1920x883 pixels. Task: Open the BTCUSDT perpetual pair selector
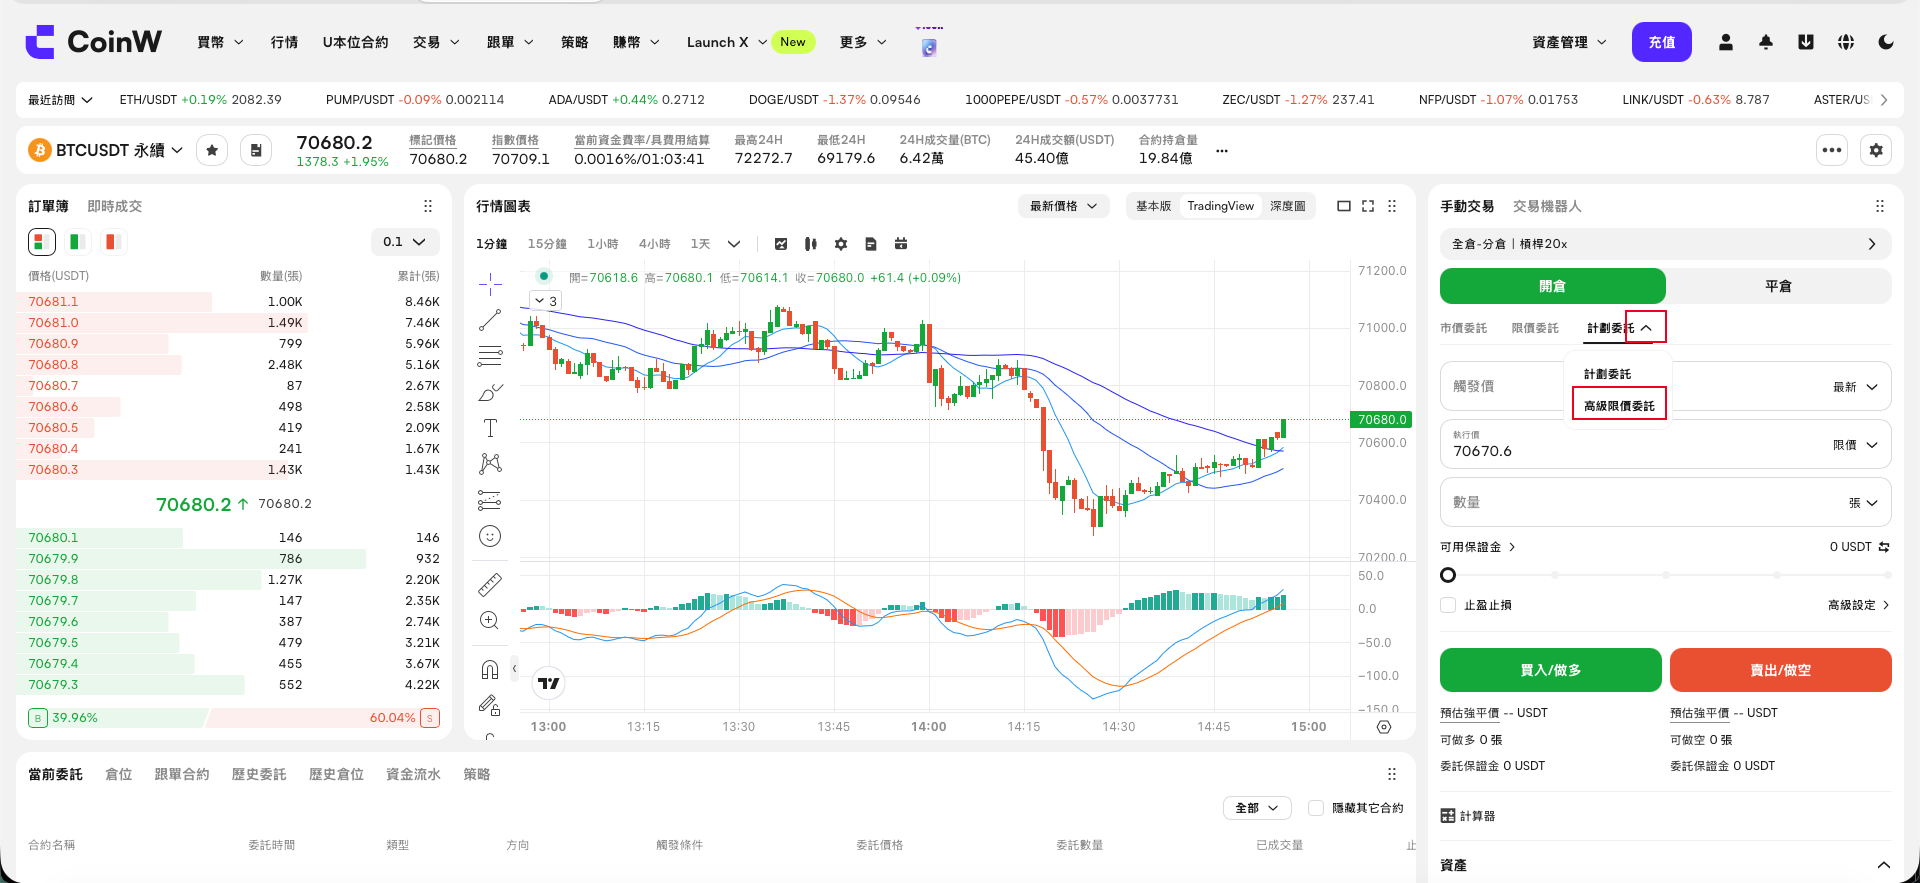click(107, 150)
